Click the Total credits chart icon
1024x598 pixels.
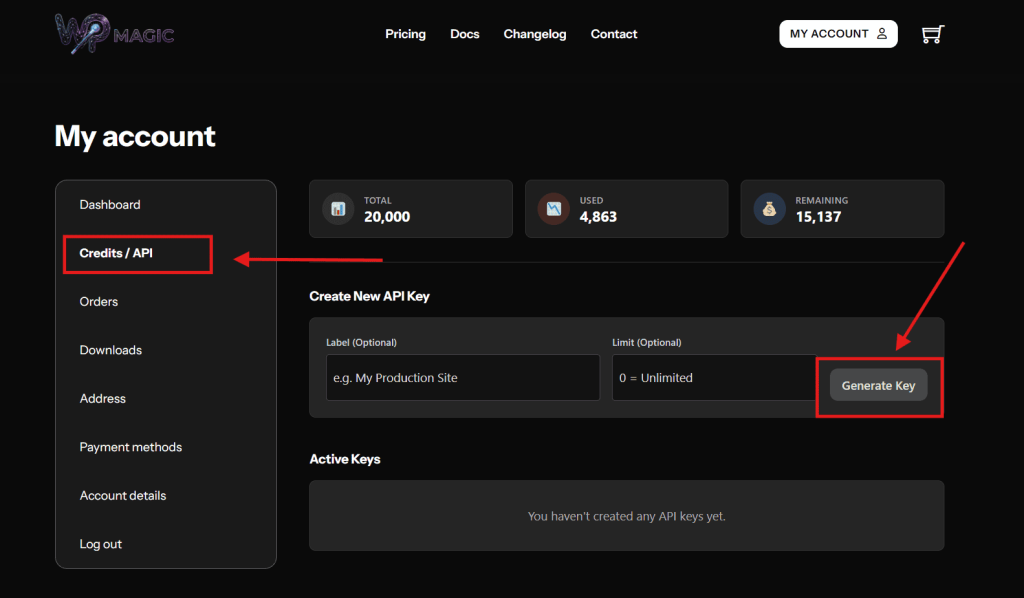[x=338, y=209]
